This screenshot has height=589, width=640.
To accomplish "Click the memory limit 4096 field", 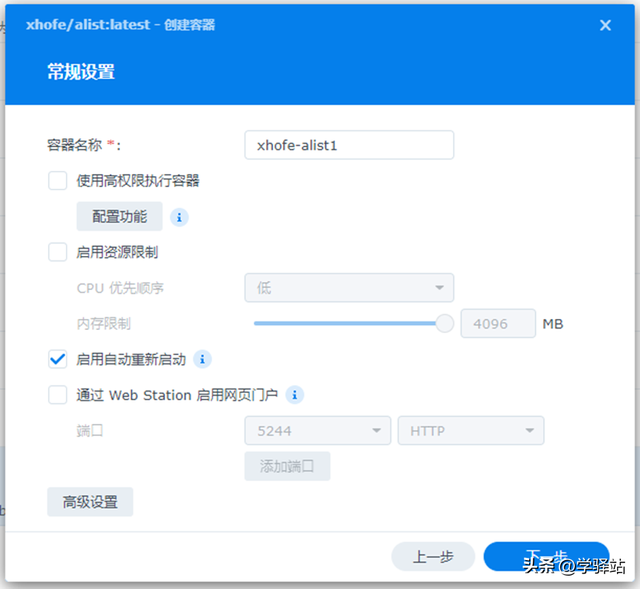I will [x=498, y=324].
